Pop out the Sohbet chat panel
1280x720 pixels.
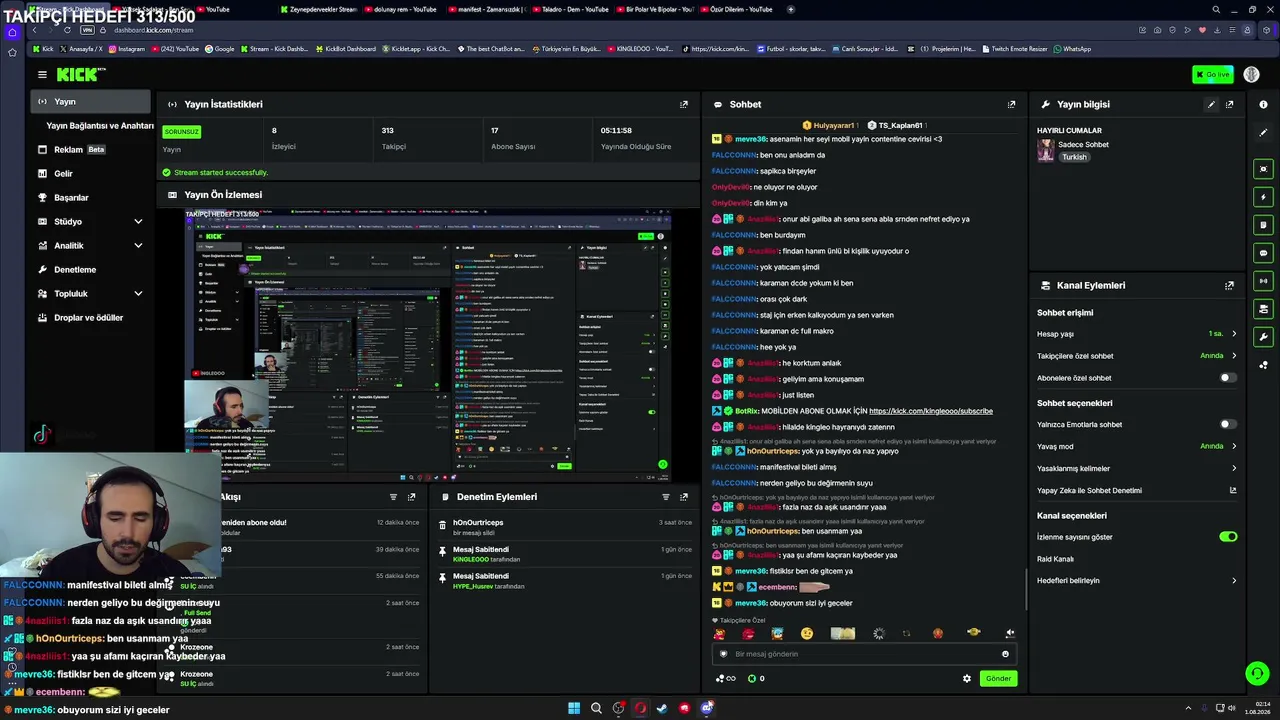point(1011,104)
